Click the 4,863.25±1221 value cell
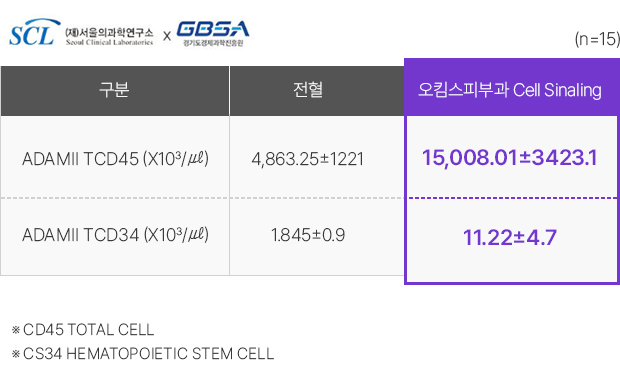 tap(308, 159)
